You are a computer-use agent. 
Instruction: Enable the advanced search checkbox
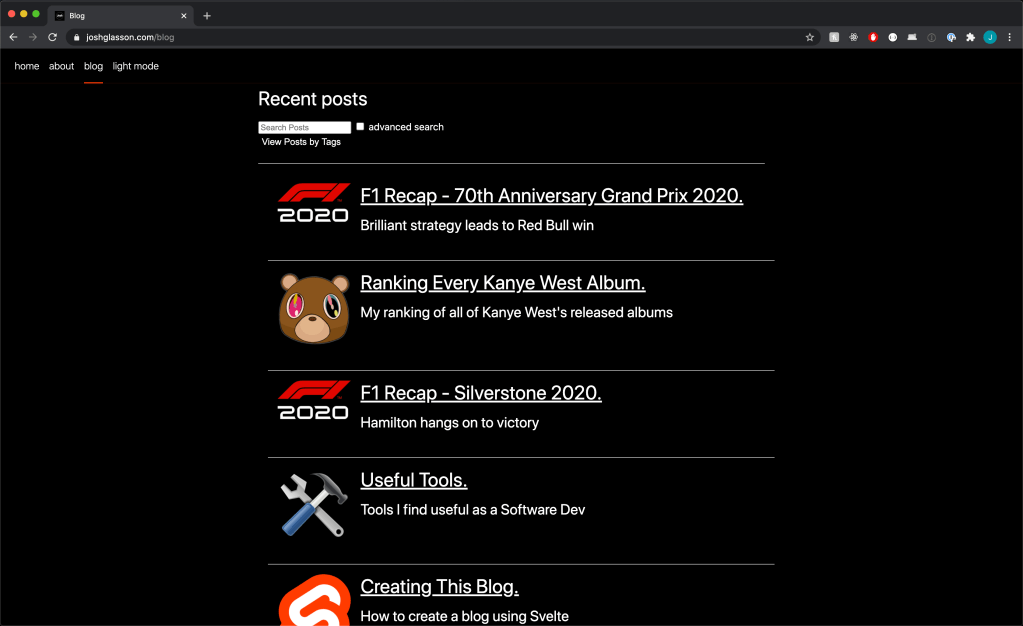point(360,127)
